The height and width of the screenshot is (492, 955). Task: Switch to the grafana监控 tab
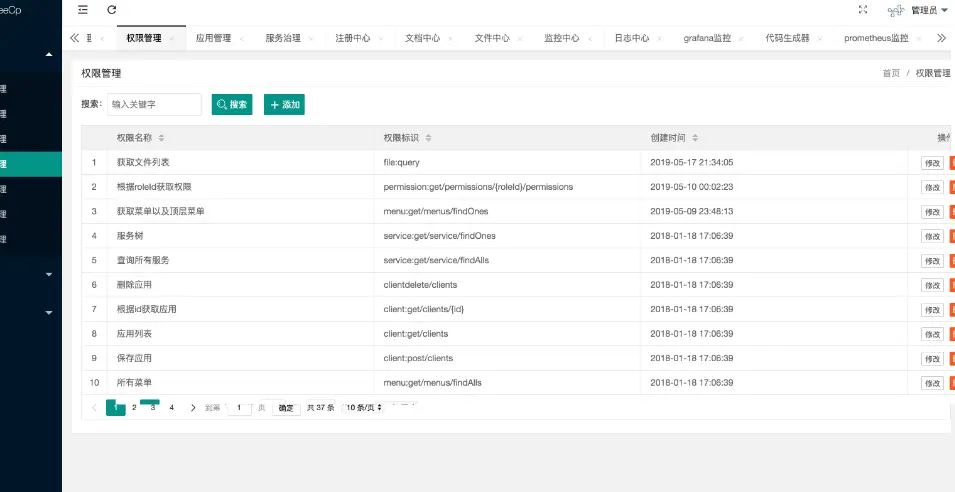[707, 38]
